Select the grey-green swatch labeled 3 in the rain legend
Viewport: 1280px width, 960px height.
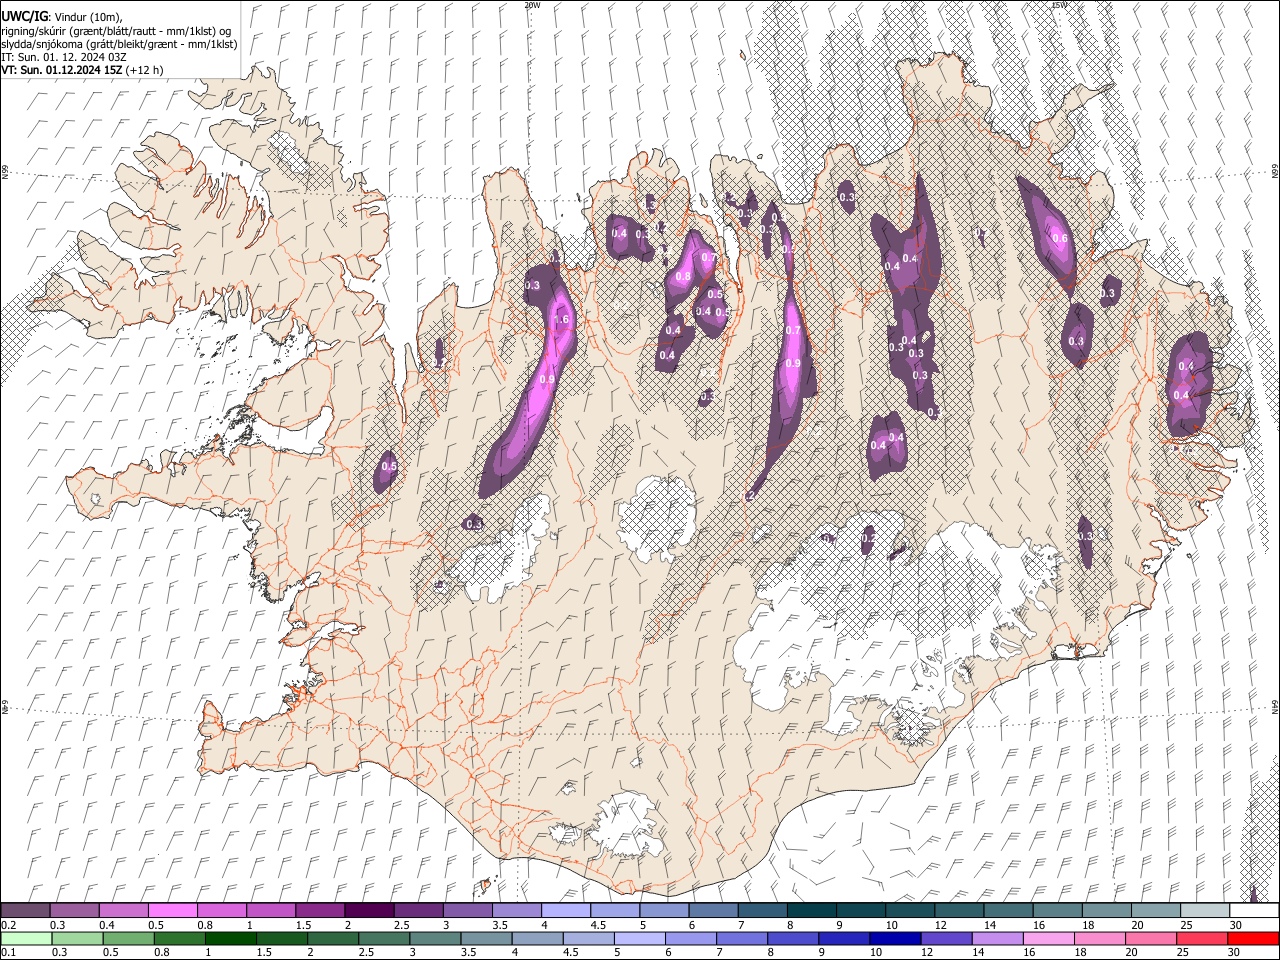click(x=435, y=938)
